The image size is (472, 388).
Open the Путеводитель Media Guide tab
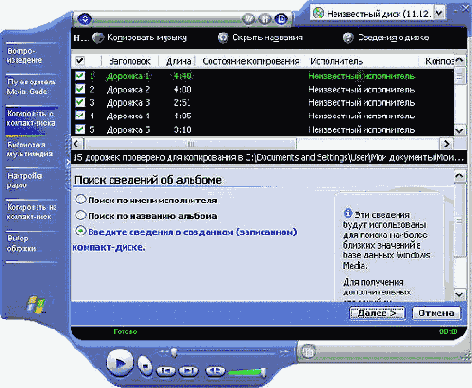click(x=32, y=87)
